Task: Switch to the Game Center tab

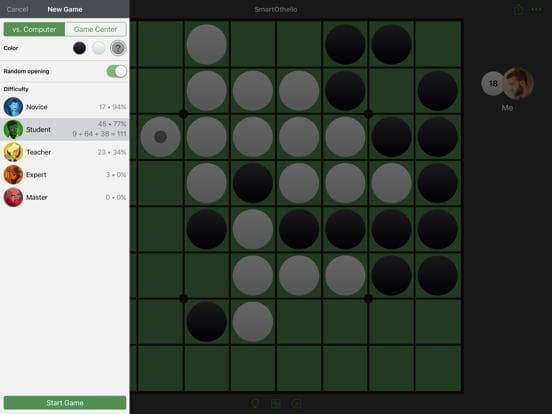Action: tap(95, 30)
